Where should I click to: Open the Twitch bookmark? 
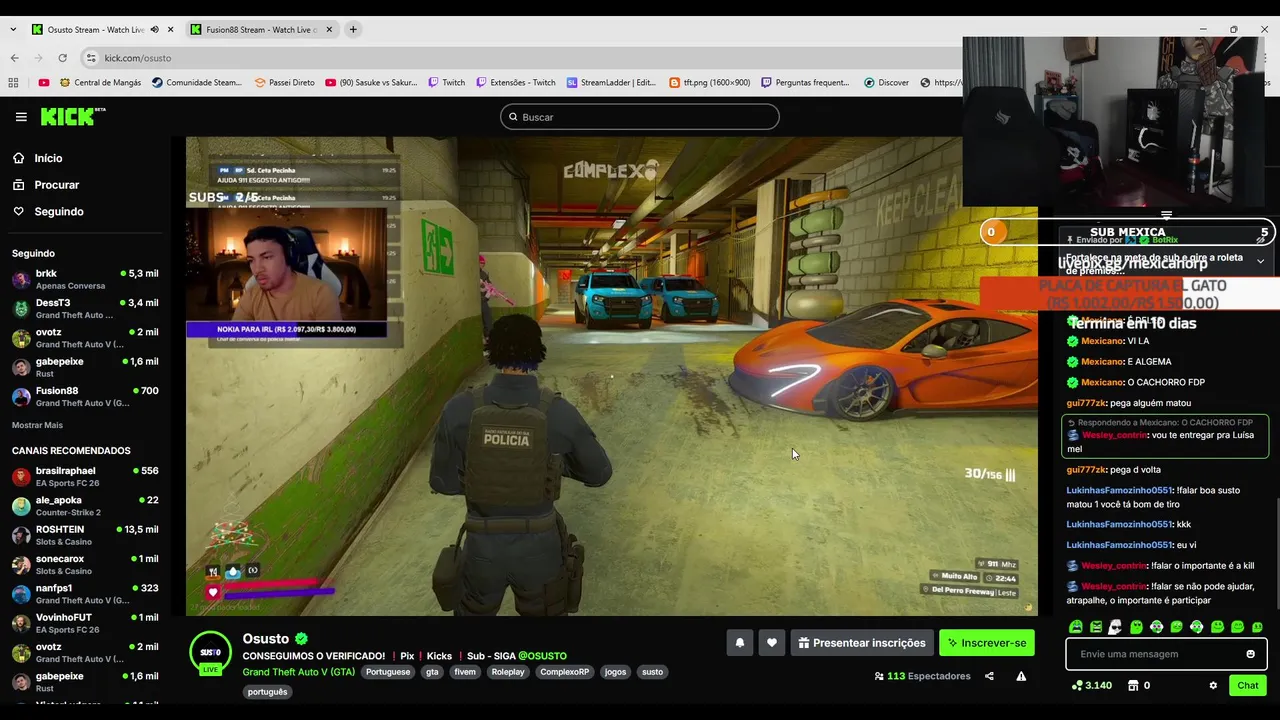[446, 83]
